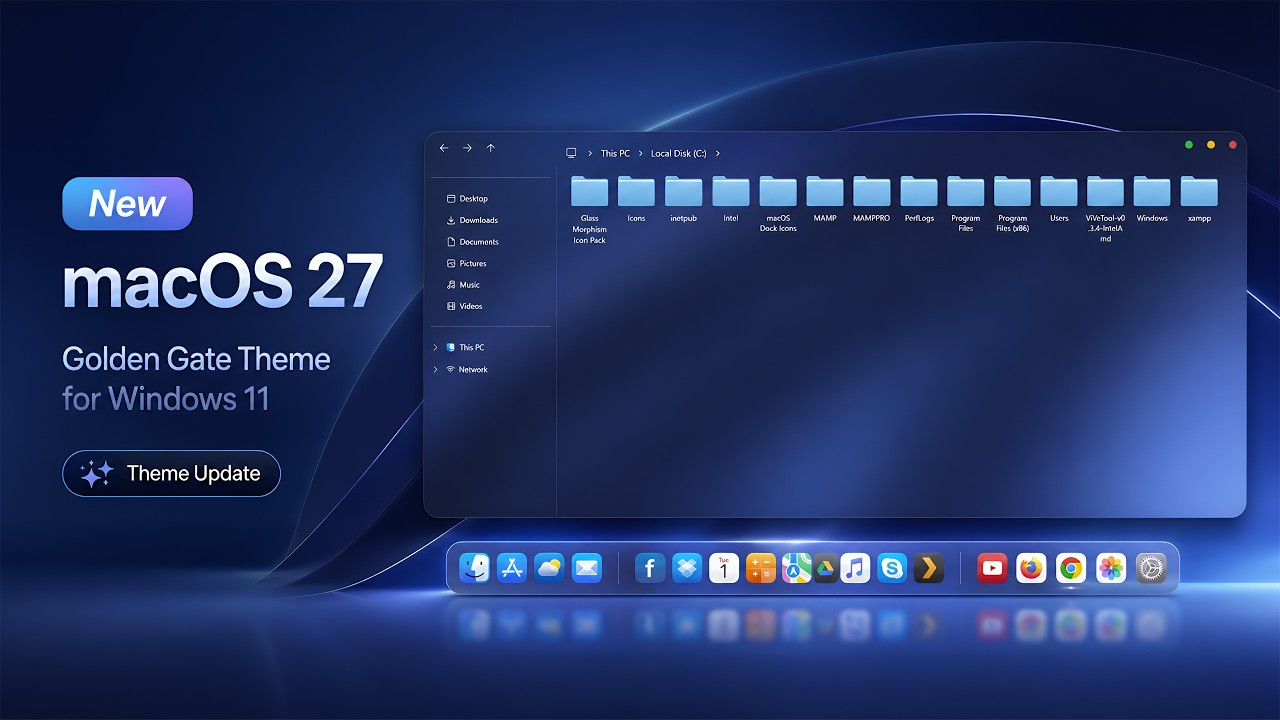
Task: Close window with red dot
Action: click(1233, 145)
